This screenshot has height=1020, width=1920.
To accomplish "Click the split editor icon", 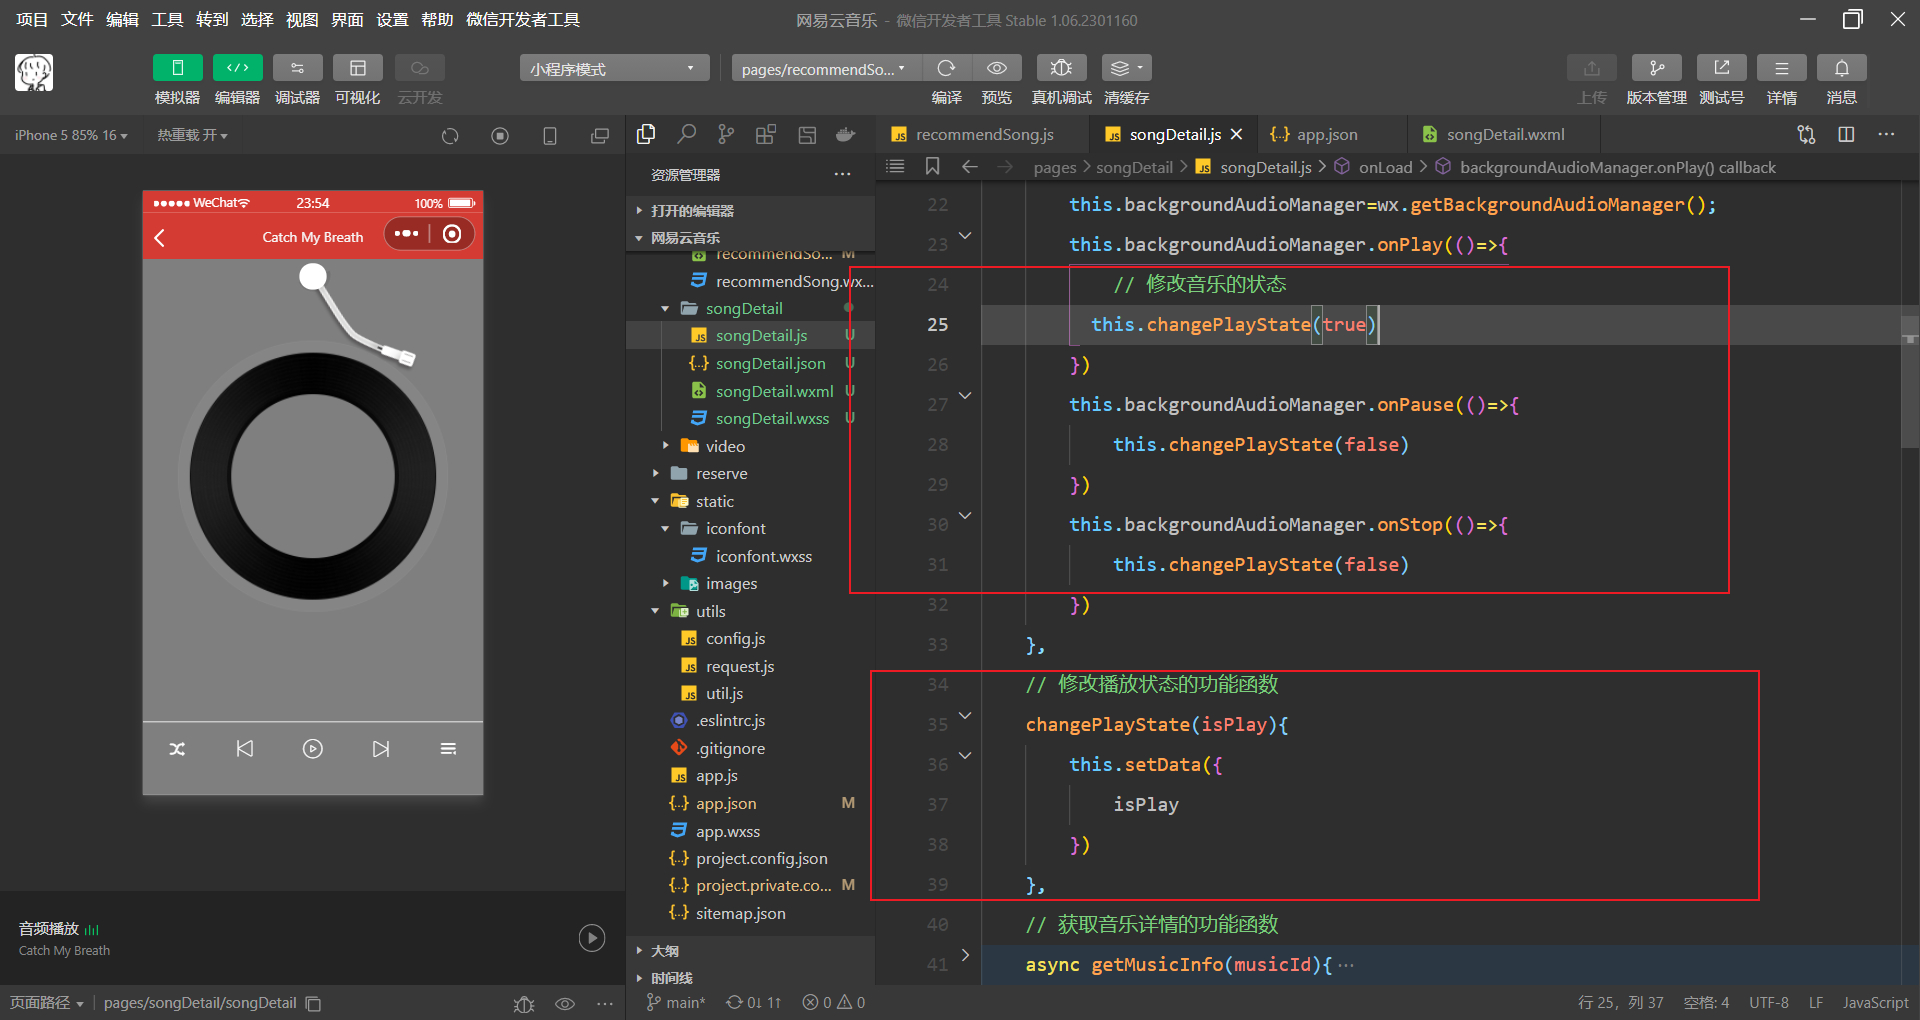I will tap(1846, 134).
